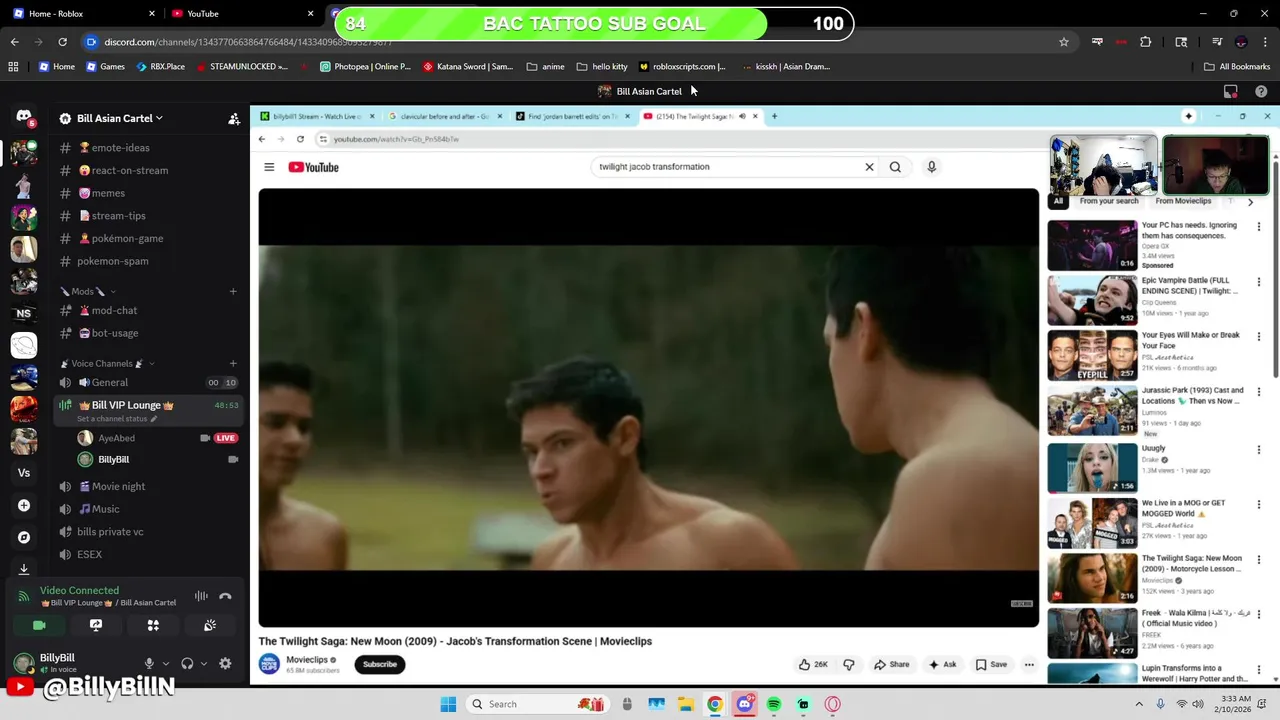Viewport: 1280px width, 720px height.
Task: Click the Share button under the video
Action: (x=891, y=664)
